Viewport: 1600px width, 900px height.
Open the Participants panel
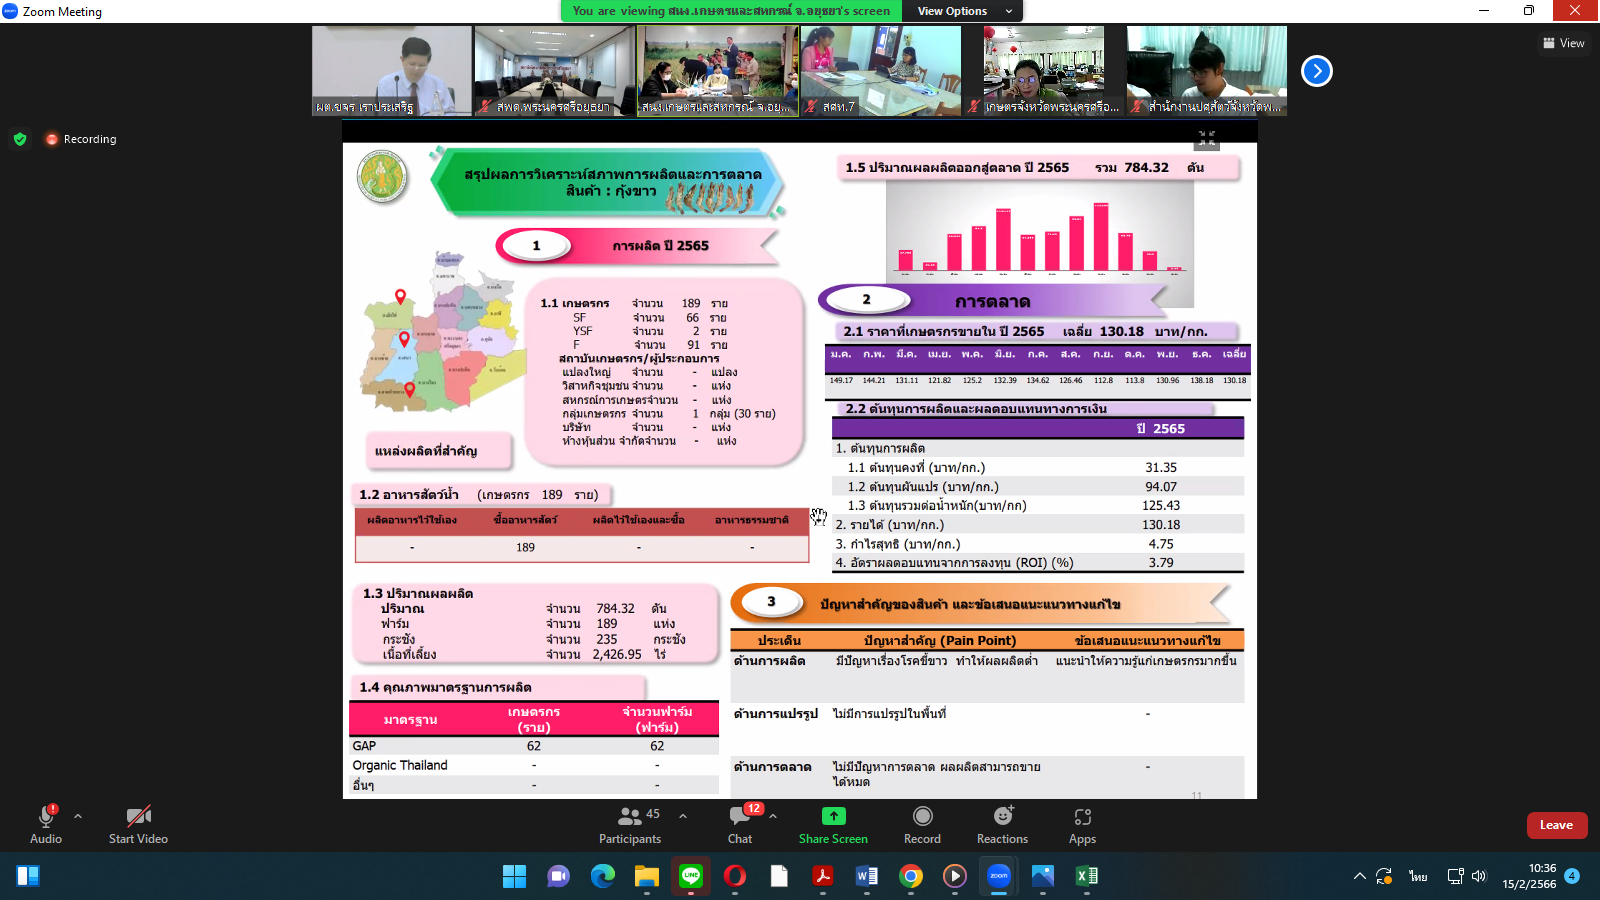coord(630,824)
